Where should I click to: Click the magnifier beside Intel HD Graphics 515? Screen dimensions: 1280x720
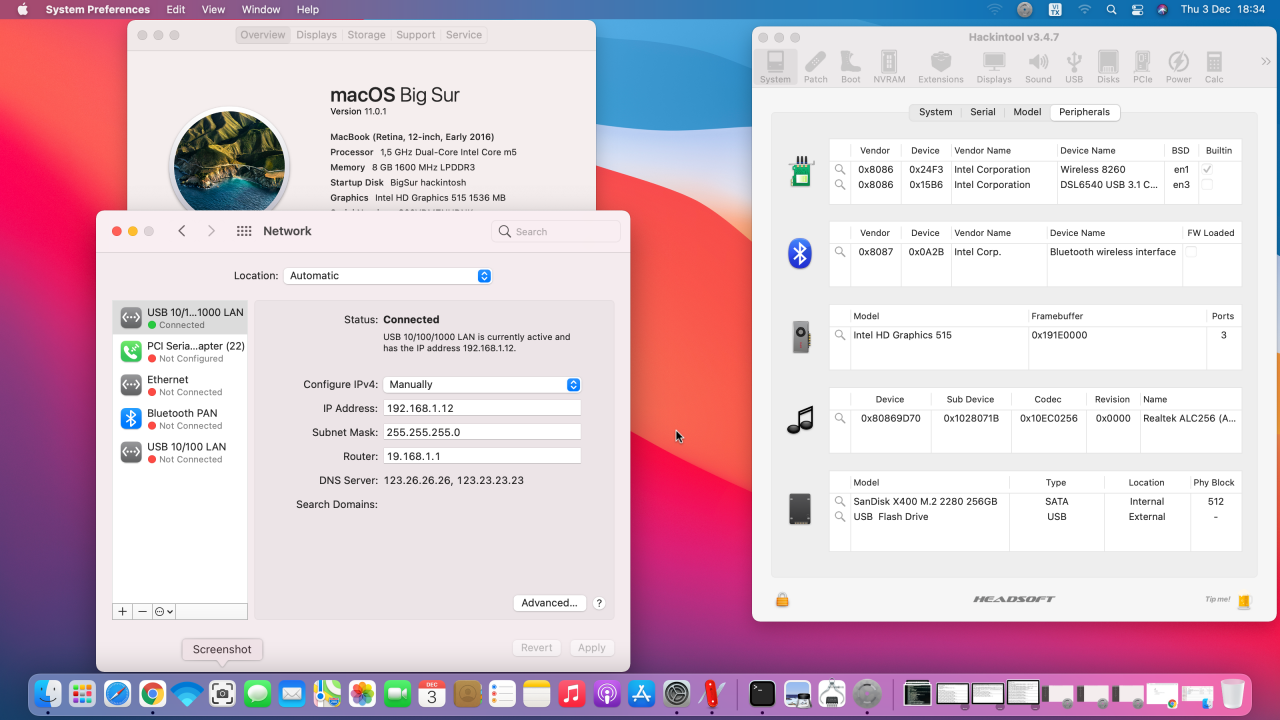tap(840, 335)
